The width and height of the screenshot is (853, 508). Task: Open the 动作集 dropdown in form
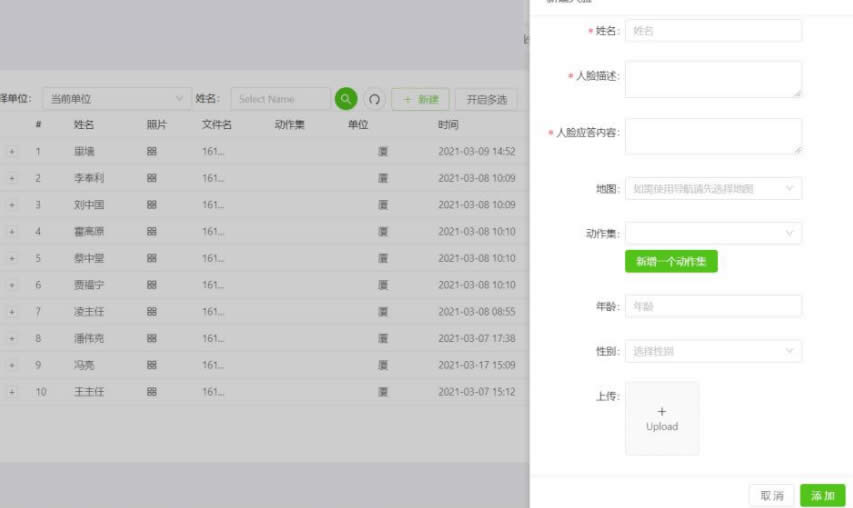[713, 233]
